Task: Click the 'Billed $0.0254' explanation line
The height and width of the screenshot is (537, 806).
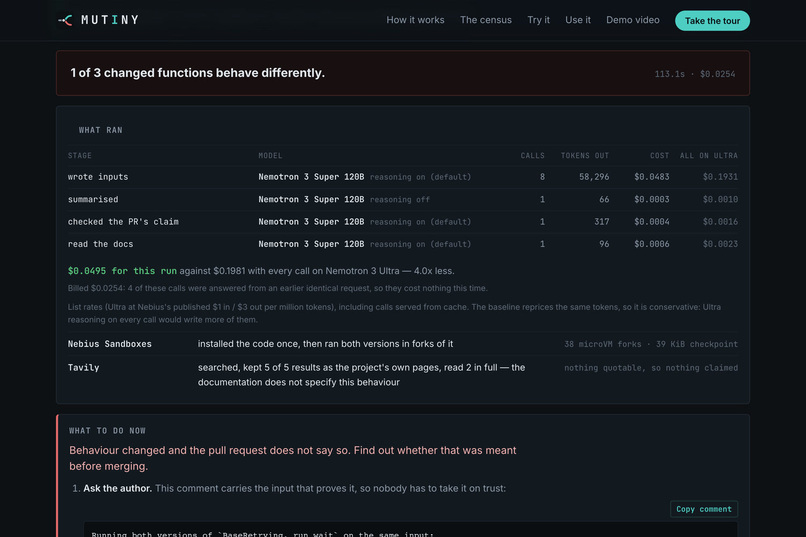Action: (x=278, y=288)
